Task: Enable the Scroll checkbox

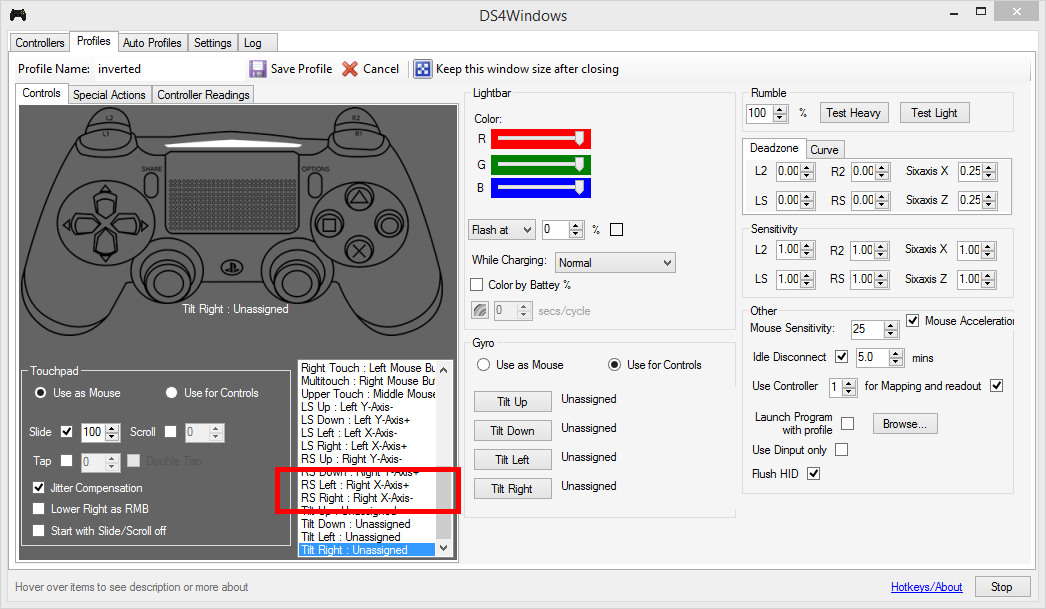Action: pyautogui.click(x=171, y=432)
